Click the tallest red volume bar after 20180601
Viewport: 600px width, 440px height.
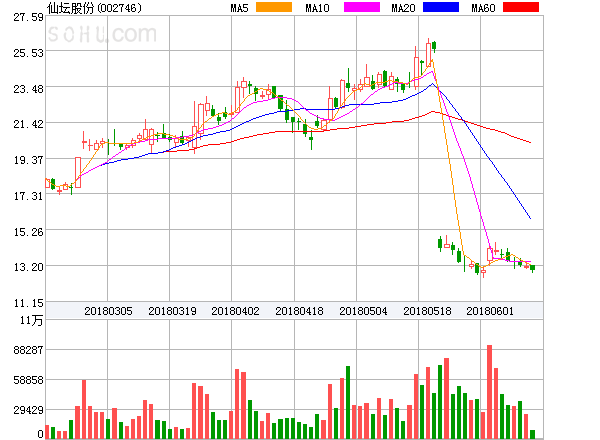[489, 392]
